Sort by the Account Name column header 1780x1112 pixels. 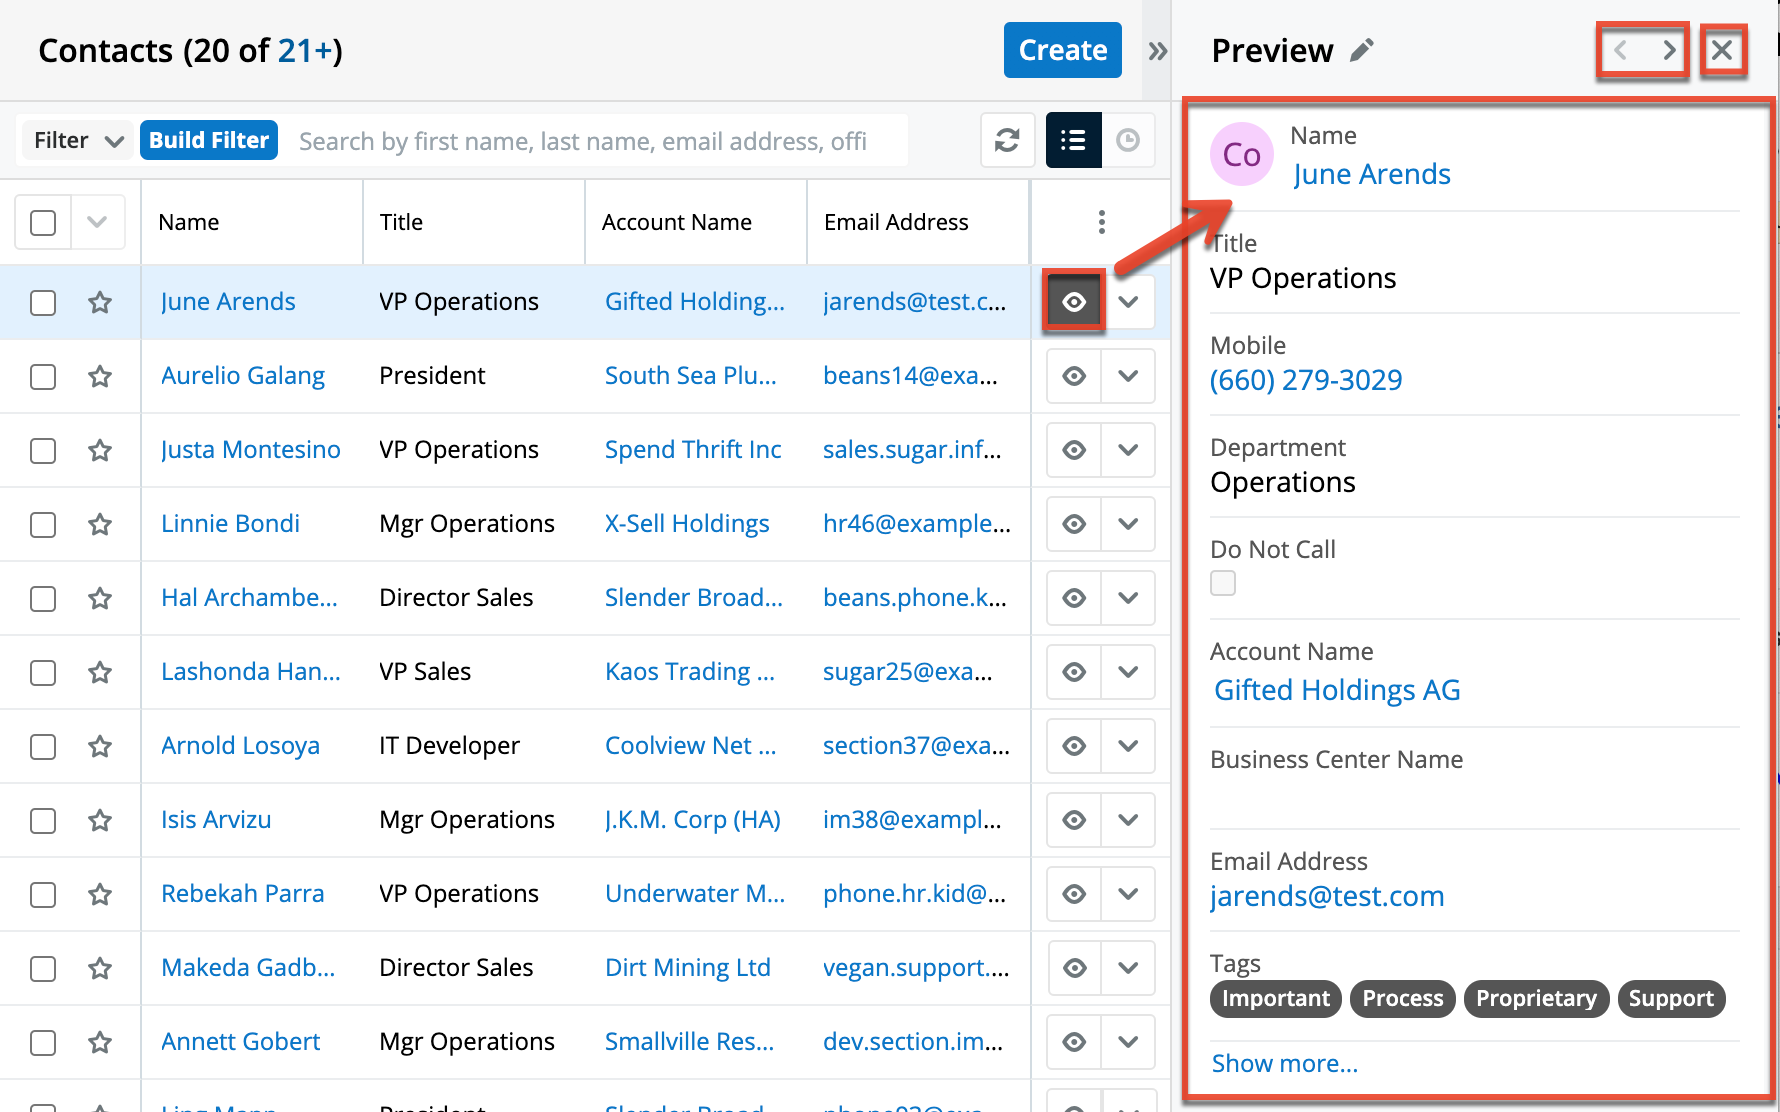pyautogui.click(x=676, y=222)
